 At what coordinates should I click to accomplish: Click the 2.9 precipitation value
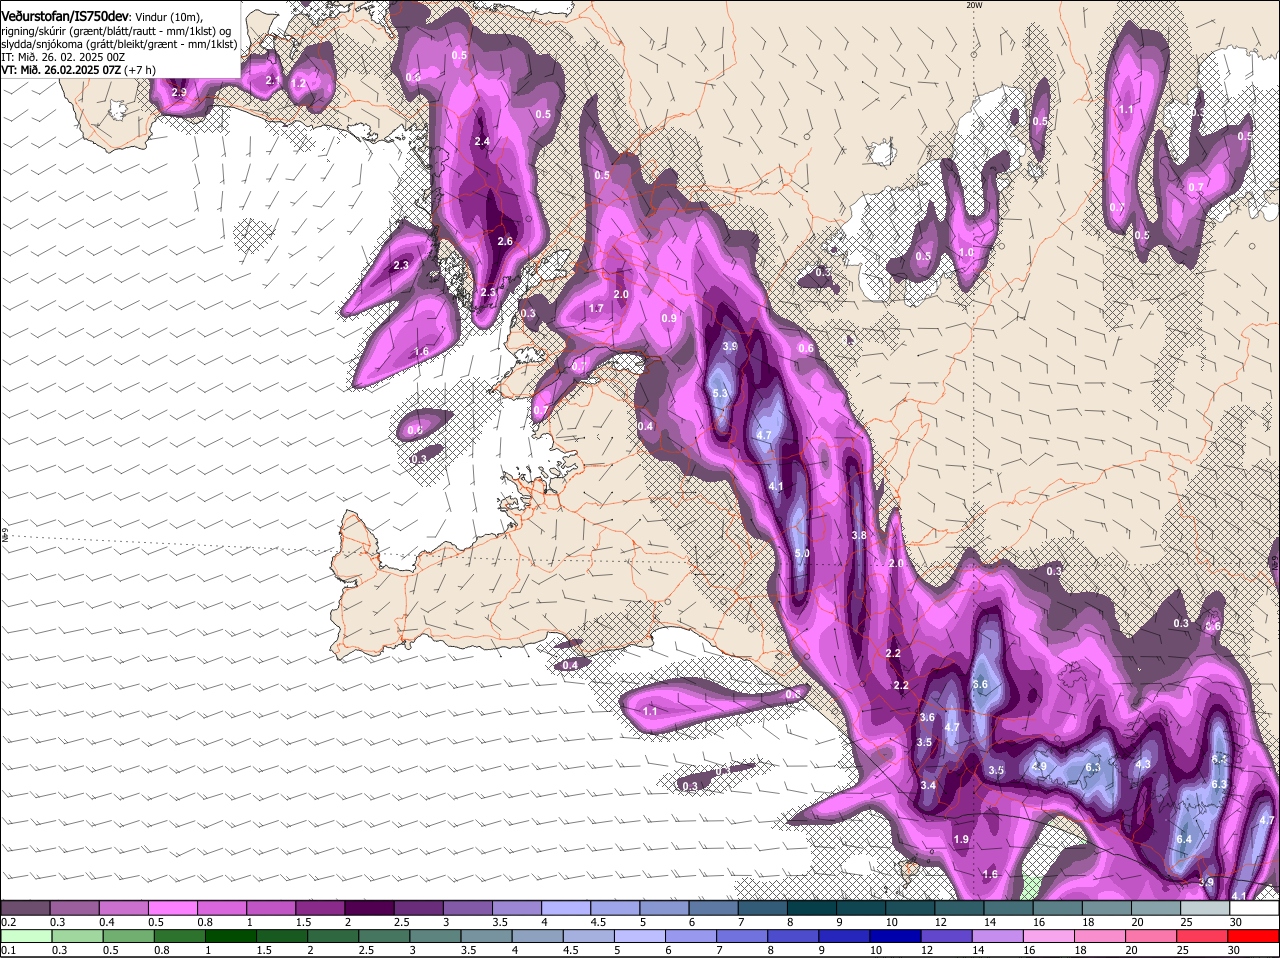[179, 92]
